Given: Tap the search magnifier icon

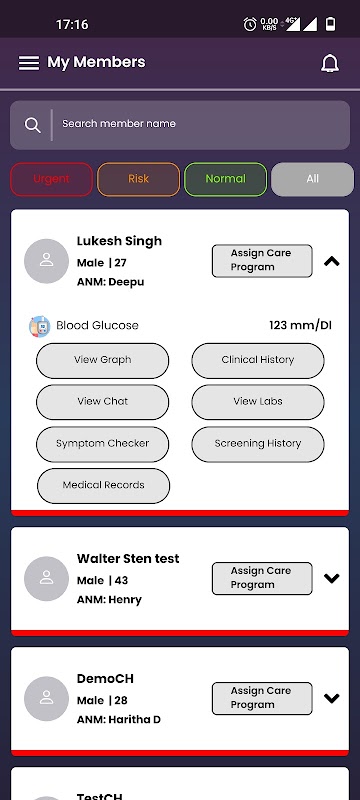Looking at the screenshot, I should (33, 125).
